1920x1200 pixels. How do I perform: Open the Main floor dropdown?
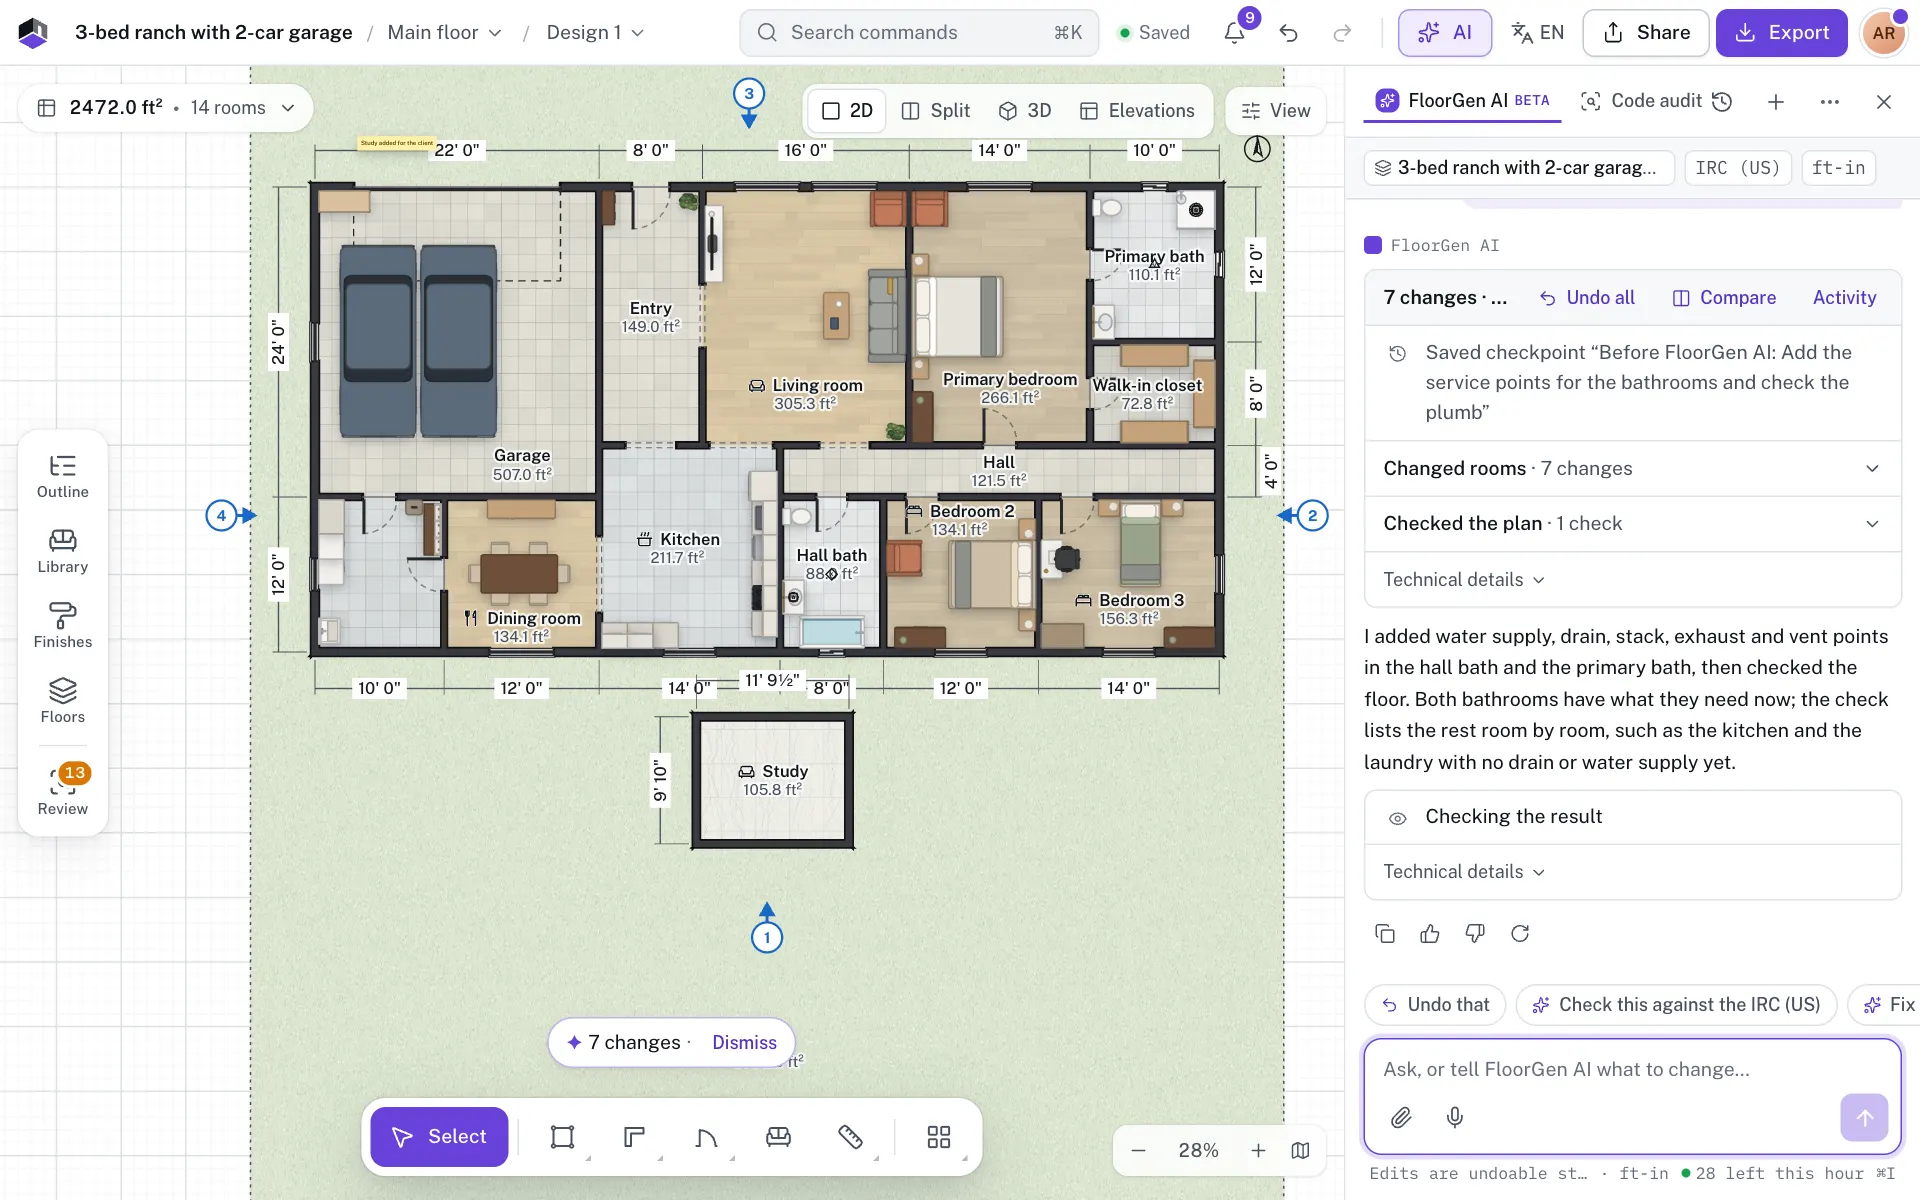[445, 33]
